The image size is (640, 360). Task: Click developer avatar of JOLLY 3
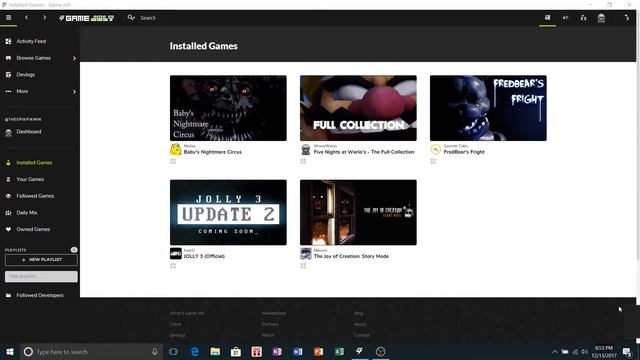(x=176, y=253)
